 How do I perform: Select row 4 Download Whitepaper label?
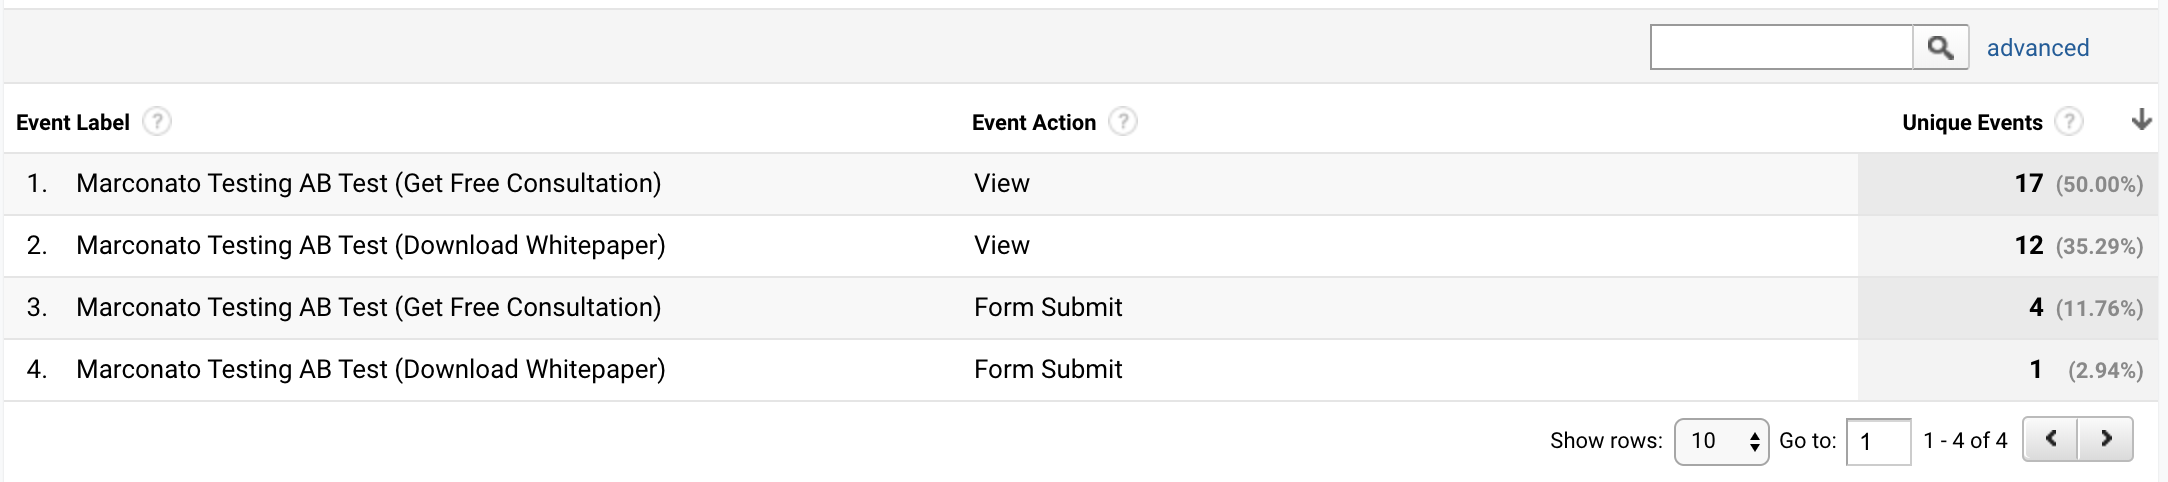point(371,370)
